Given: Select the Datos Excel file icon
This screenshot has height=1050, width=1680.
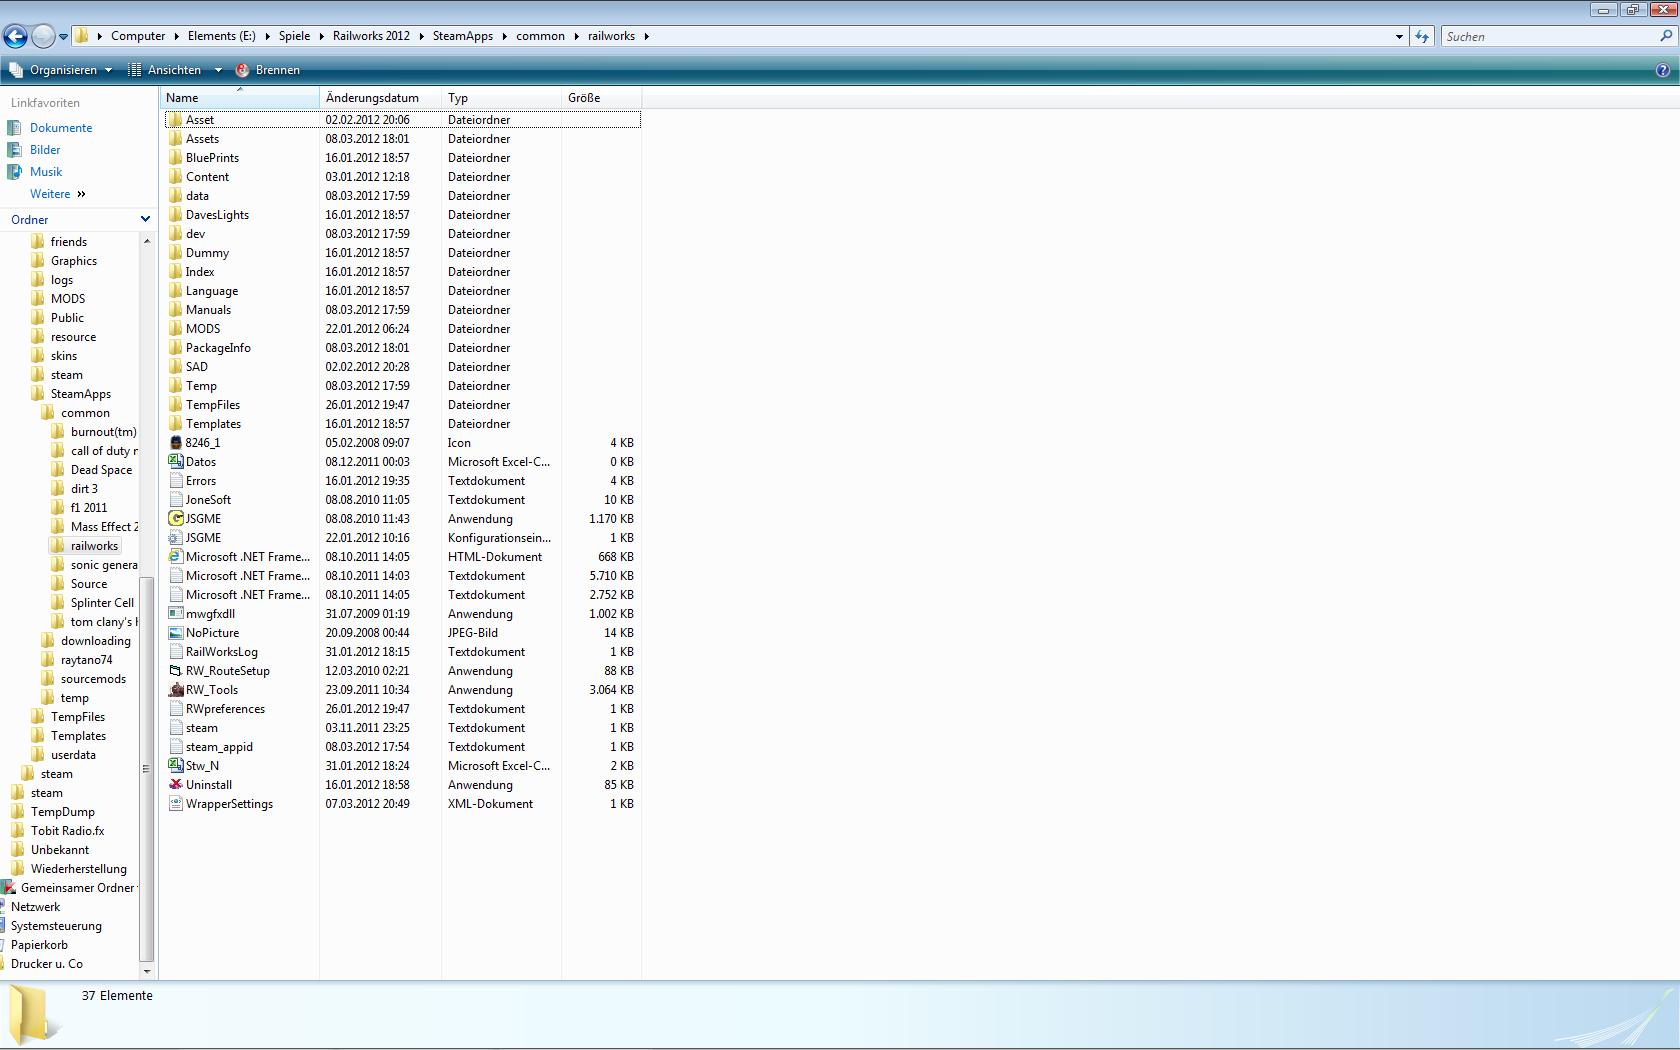Looking at the screenshot, I should (176, 462).
